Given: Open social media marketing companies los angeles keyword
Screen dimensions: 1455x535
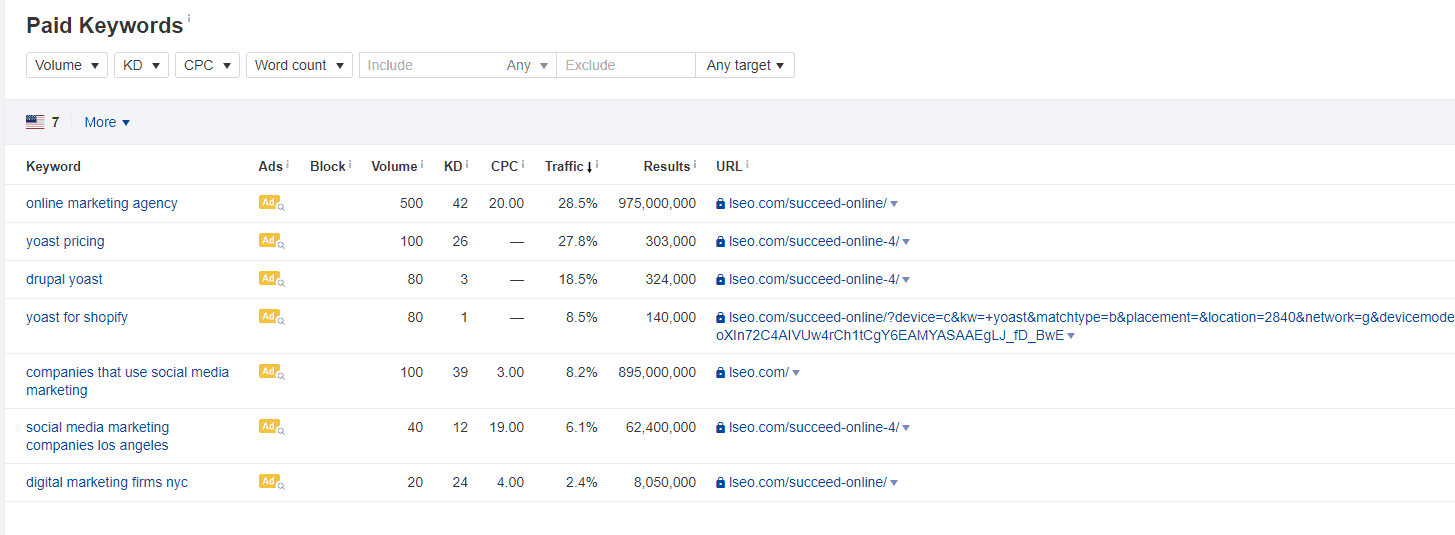Looking at the screenshot, I should tap(97, 436).
